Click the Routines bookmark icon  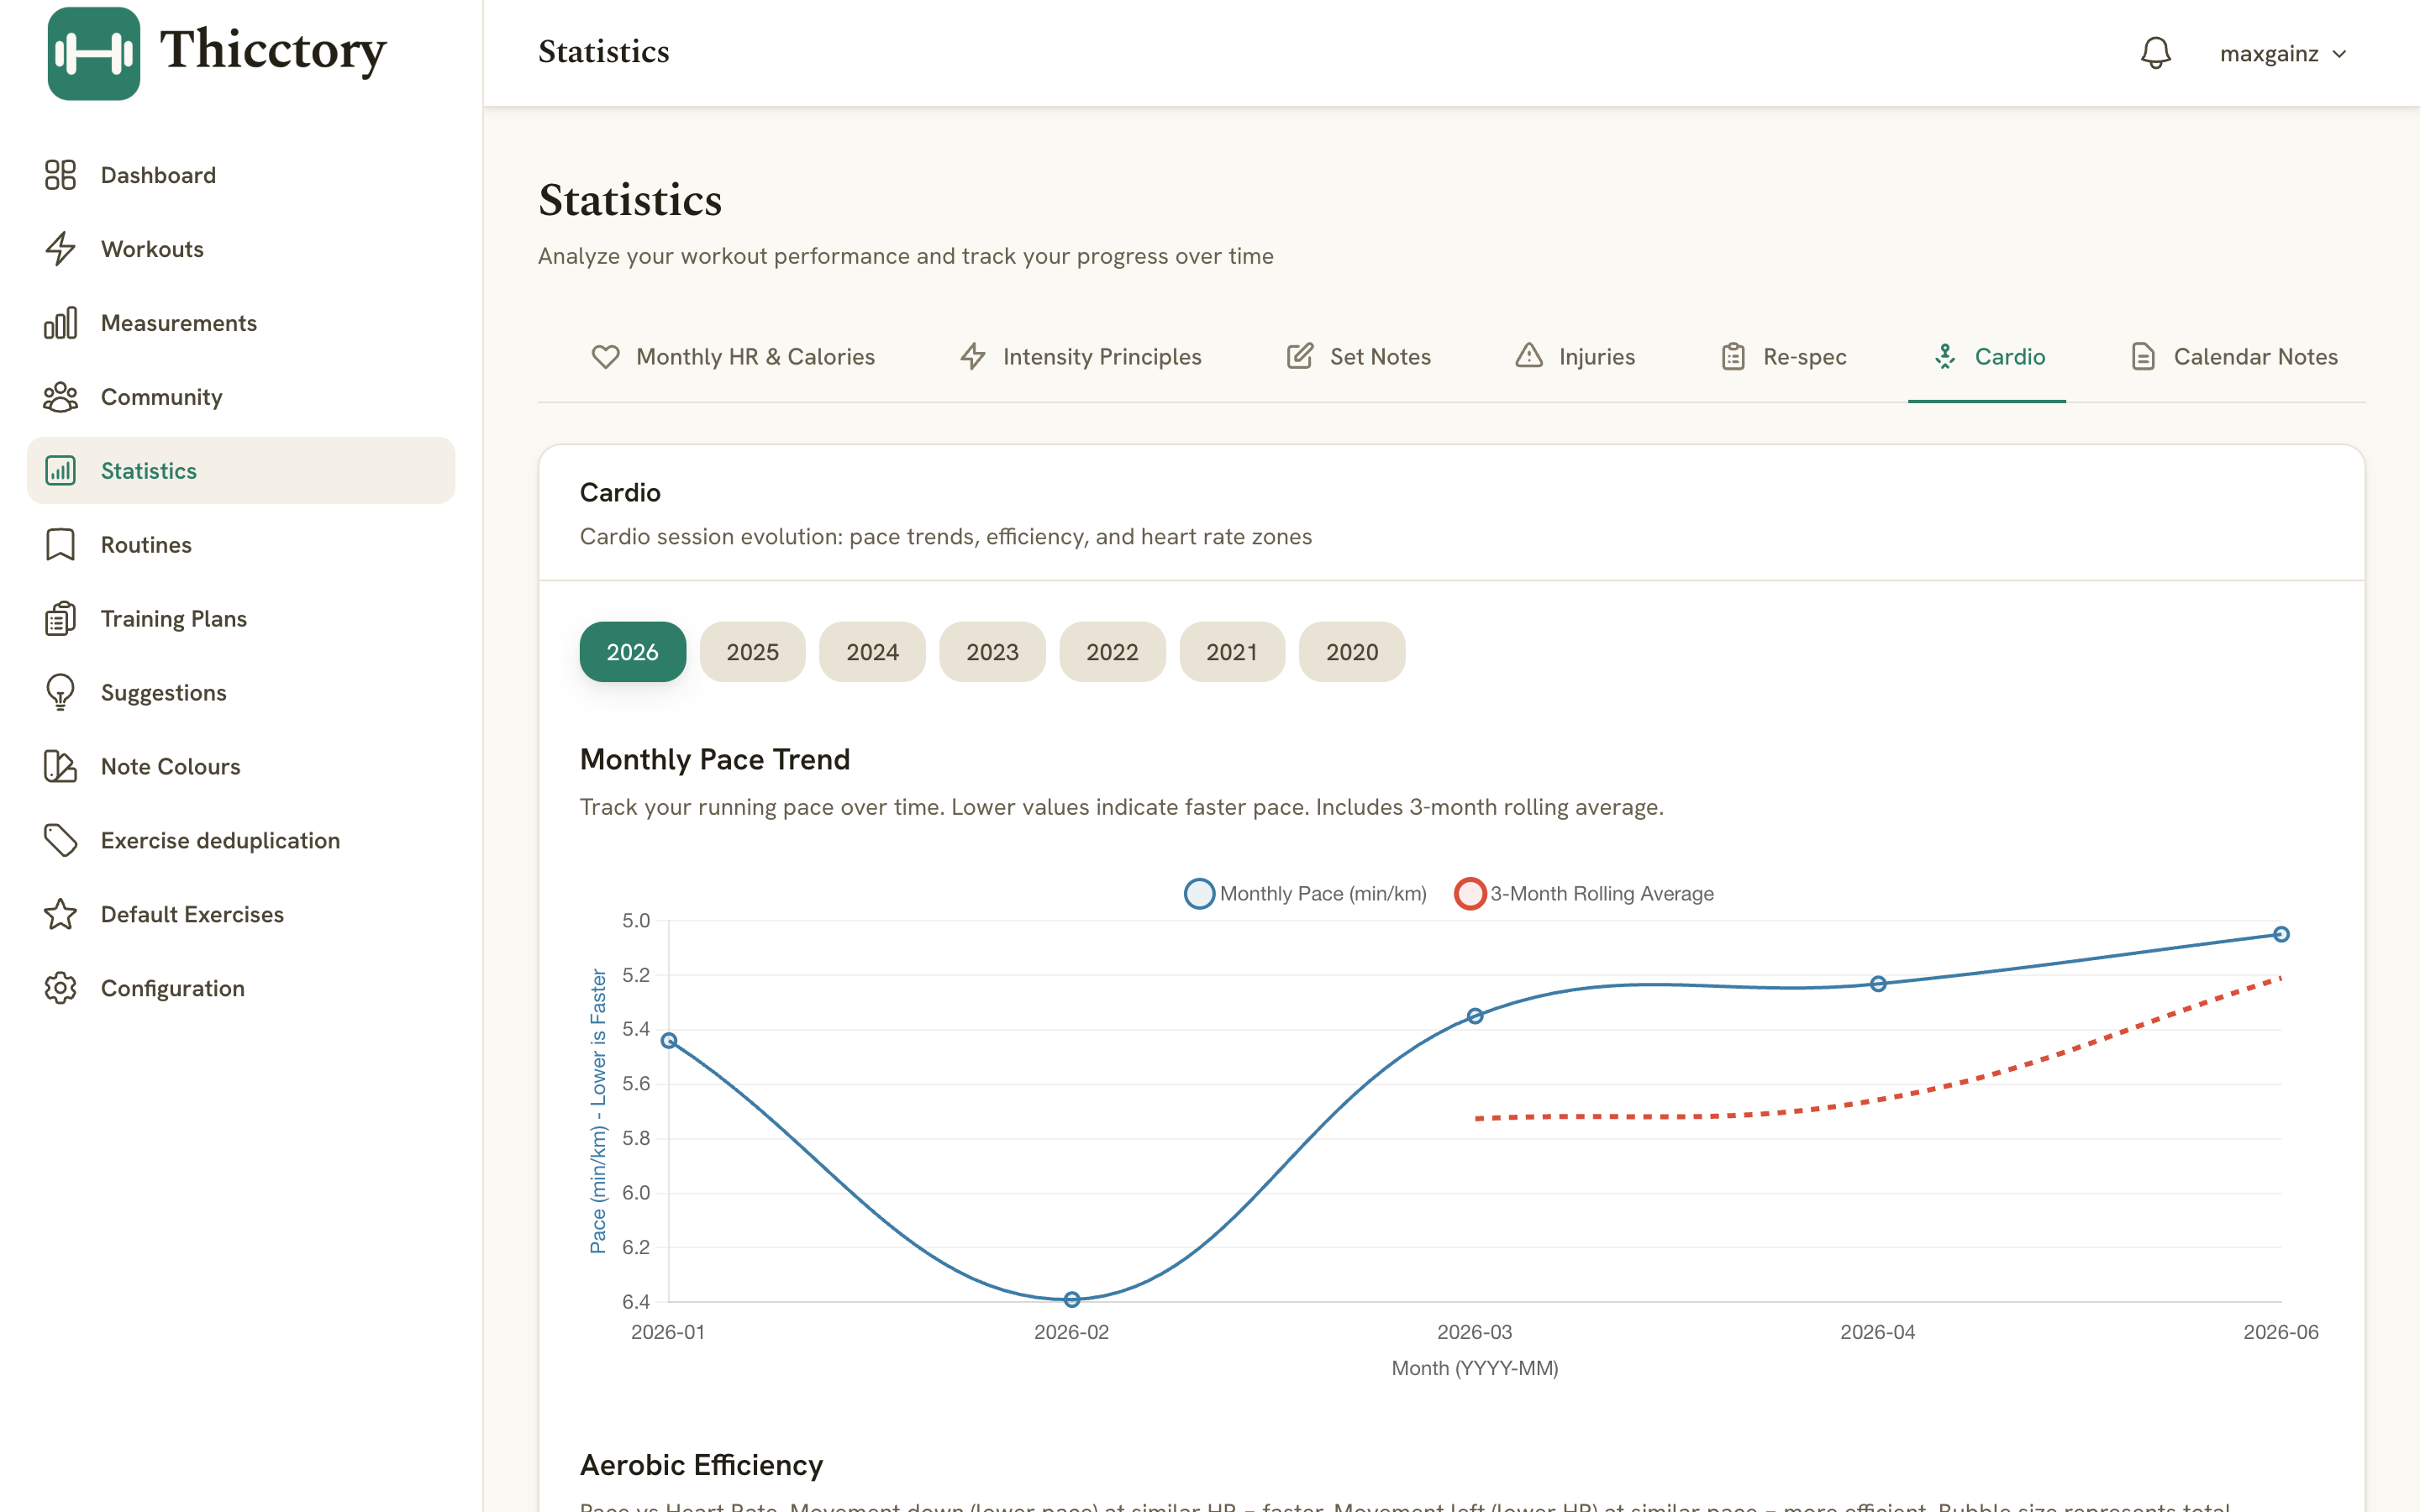click(x=60, y=545)
